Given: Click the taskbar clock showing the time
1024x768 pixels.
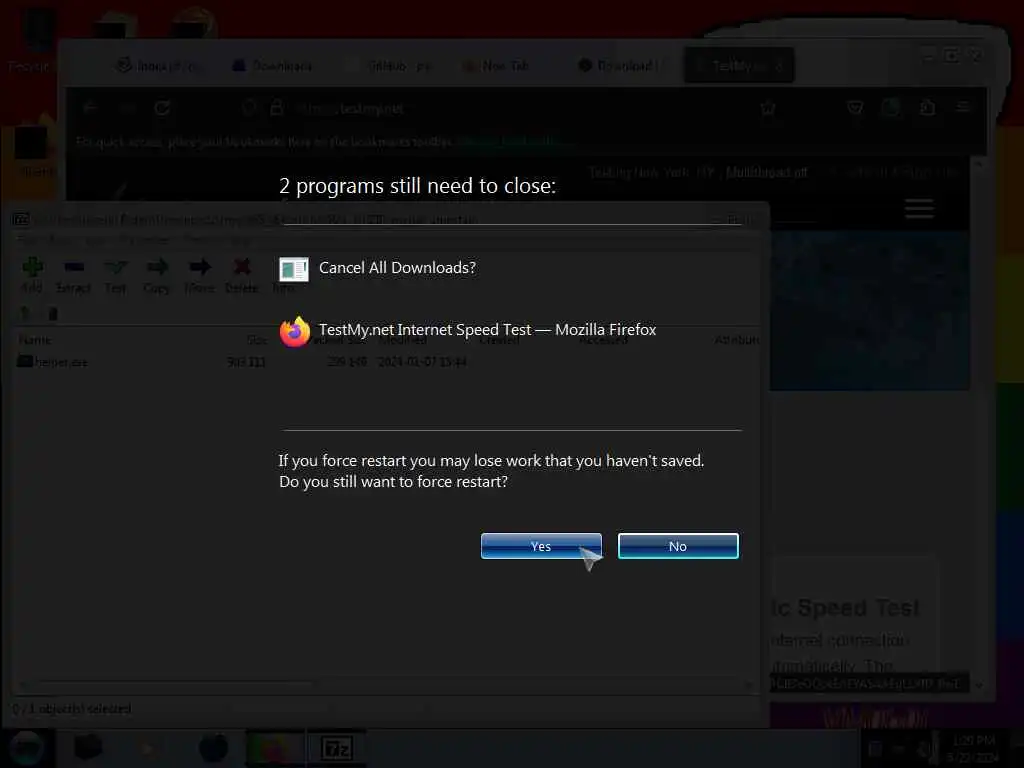Looking at the screenshot, I should [x=974, y=748].
